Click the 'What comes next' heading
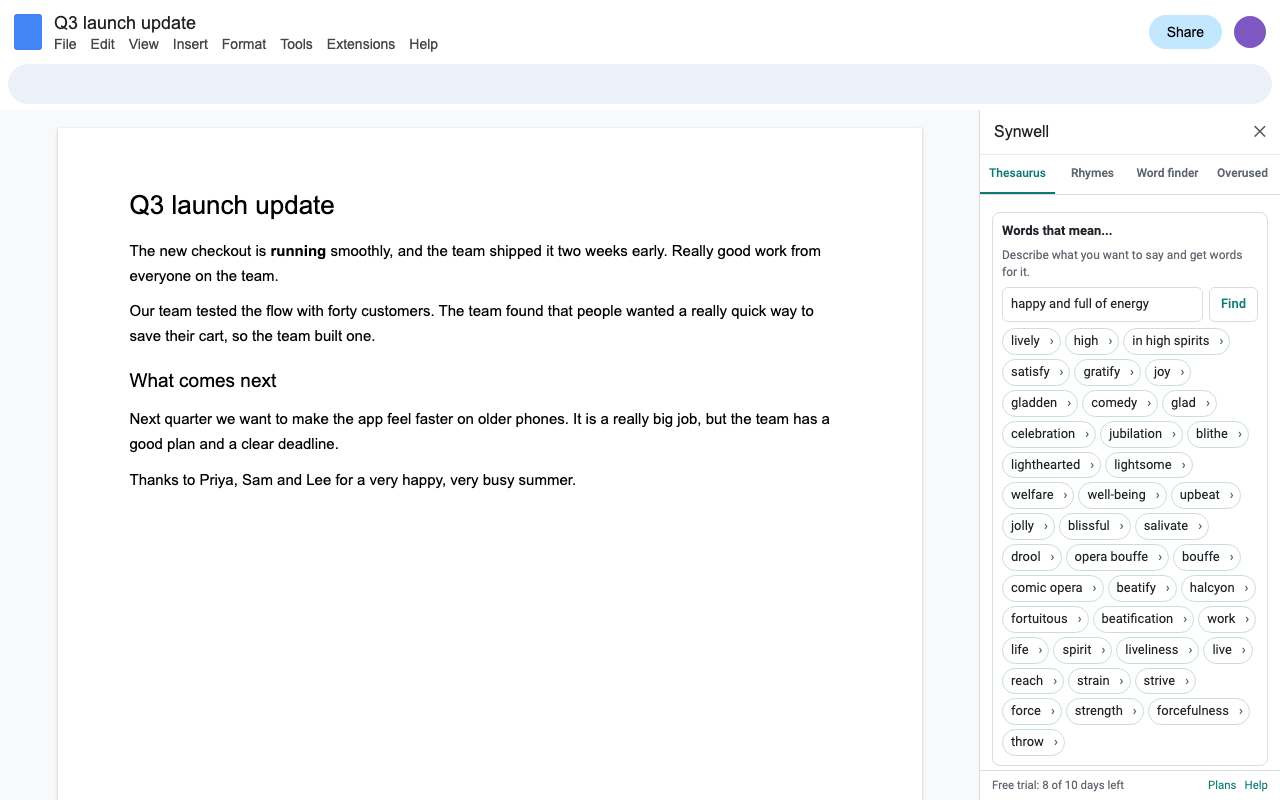The image size is (1280, 800). [x=203, y=381]
